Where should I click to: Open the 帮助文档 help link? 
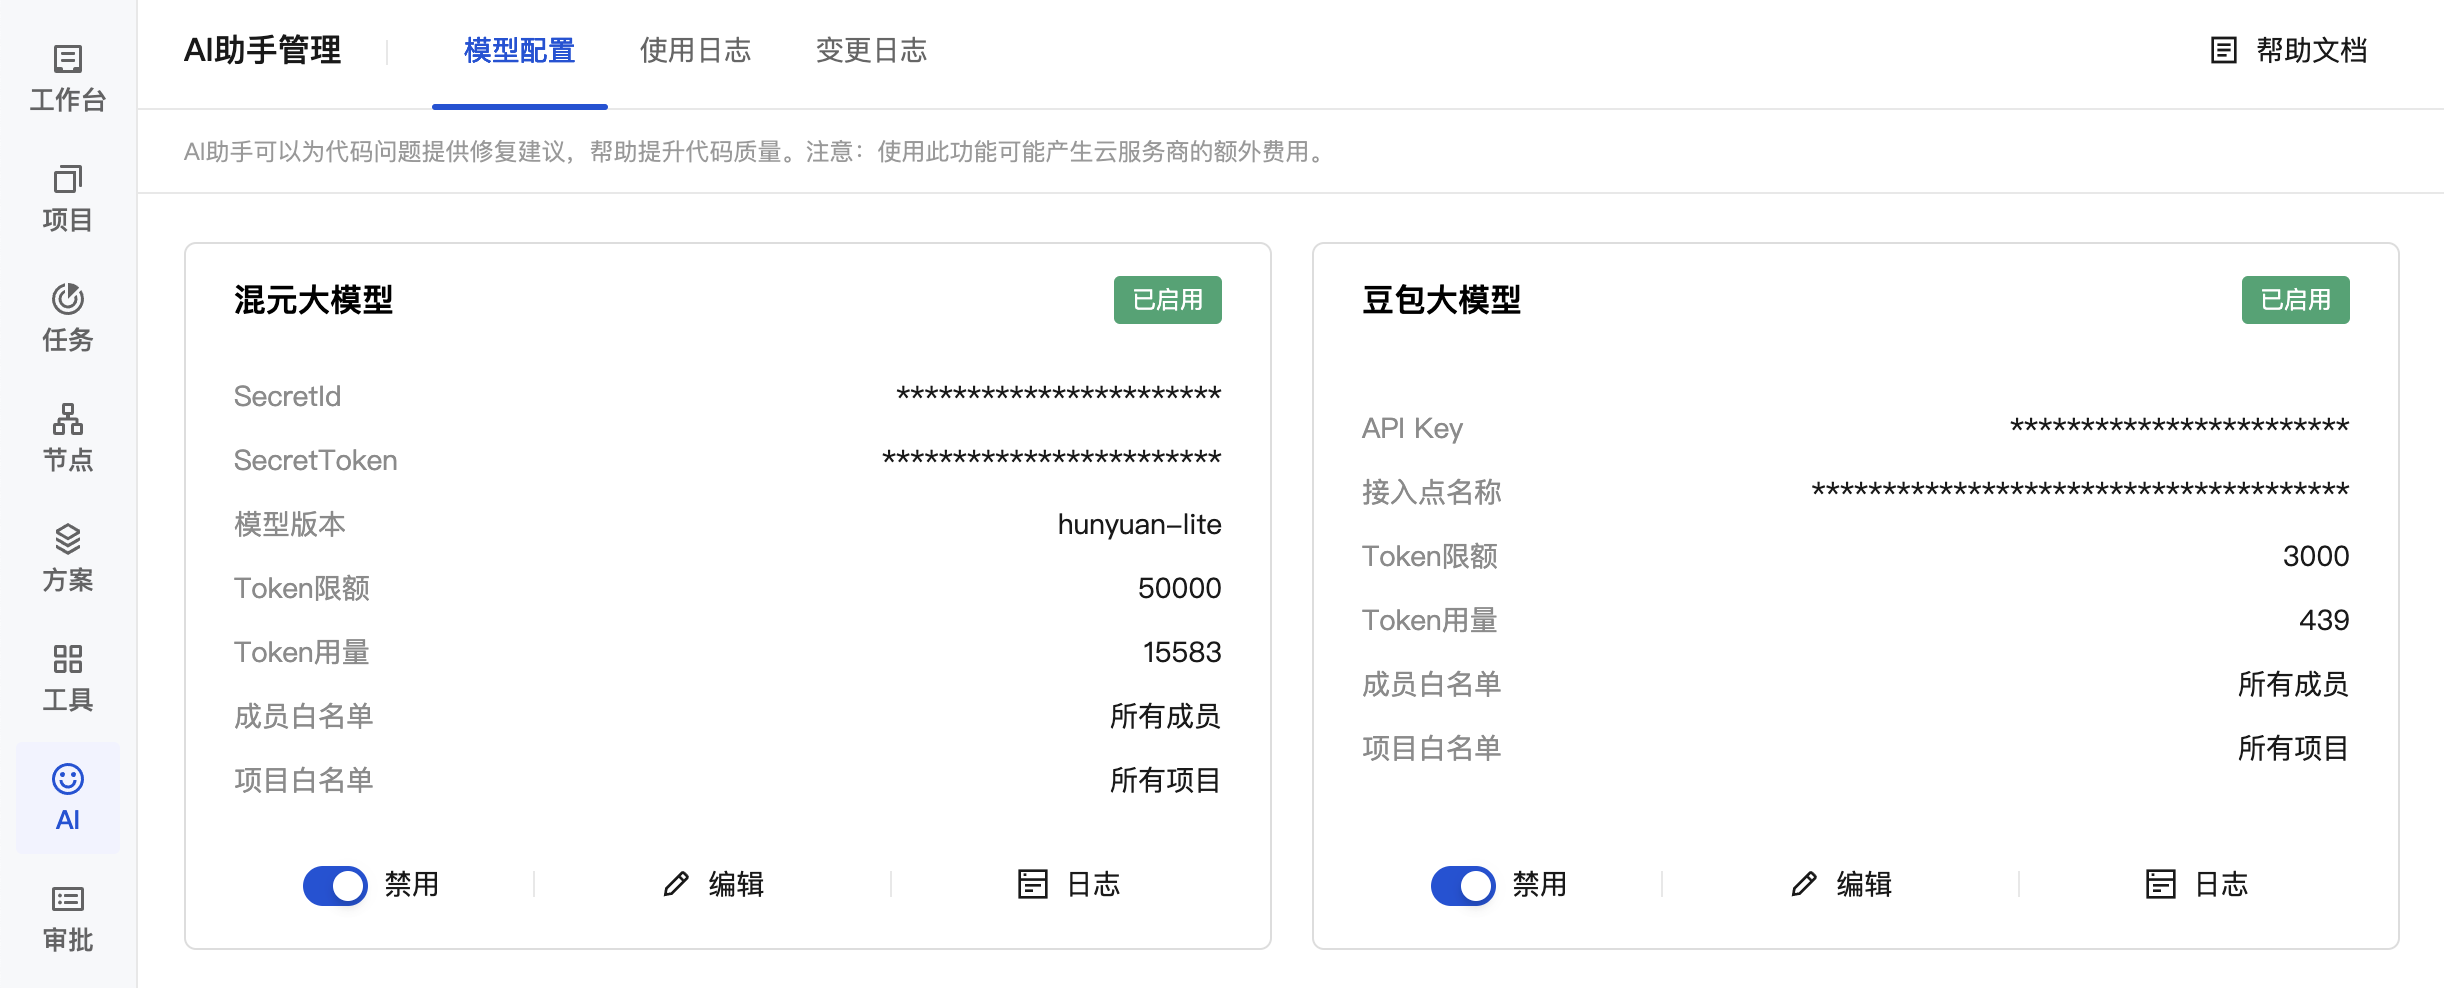tap(2312, 50)
